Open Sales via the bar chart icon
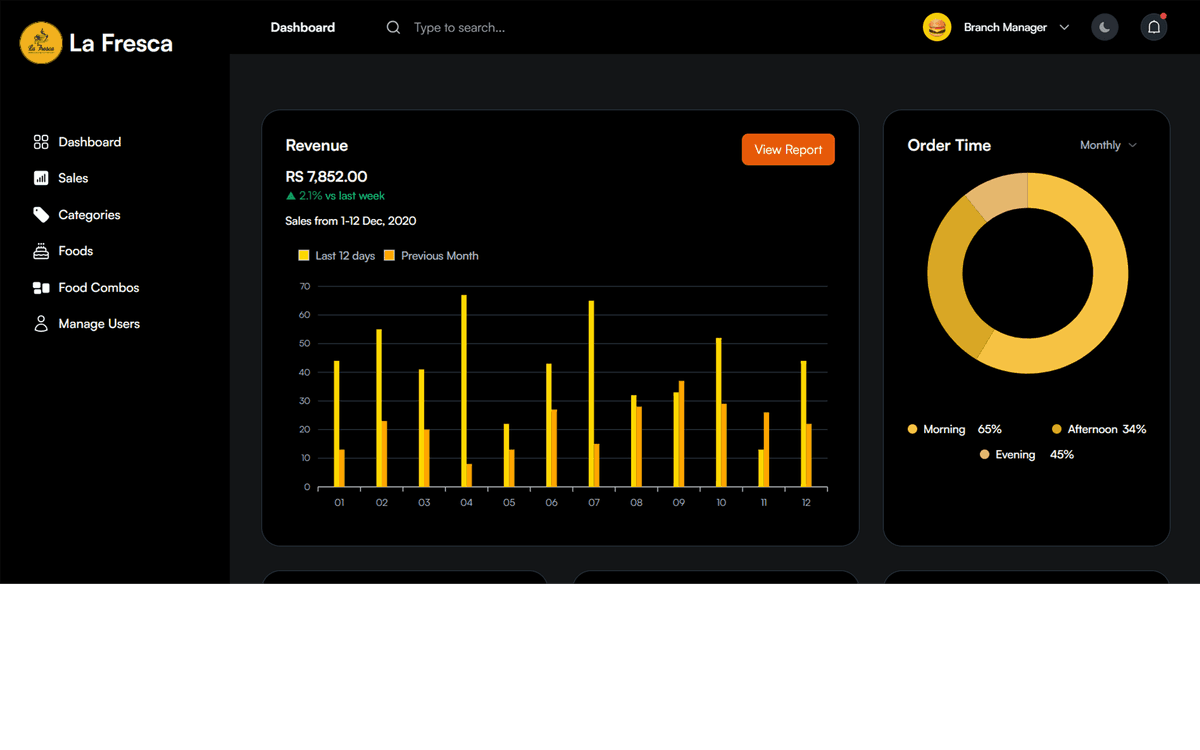Screen dimensions: 1200x750 pyautogui.click(x=41, y=178)
